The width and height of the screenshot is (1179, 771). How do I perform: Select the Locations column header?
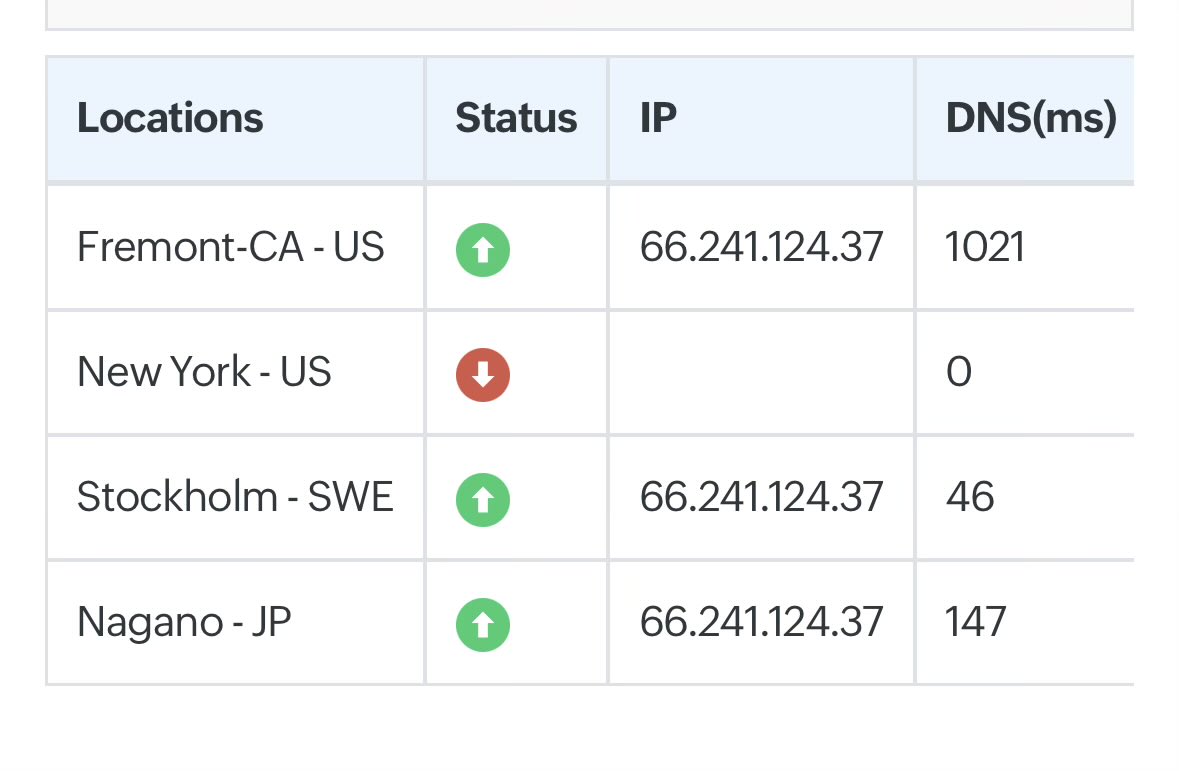(170, 119)
